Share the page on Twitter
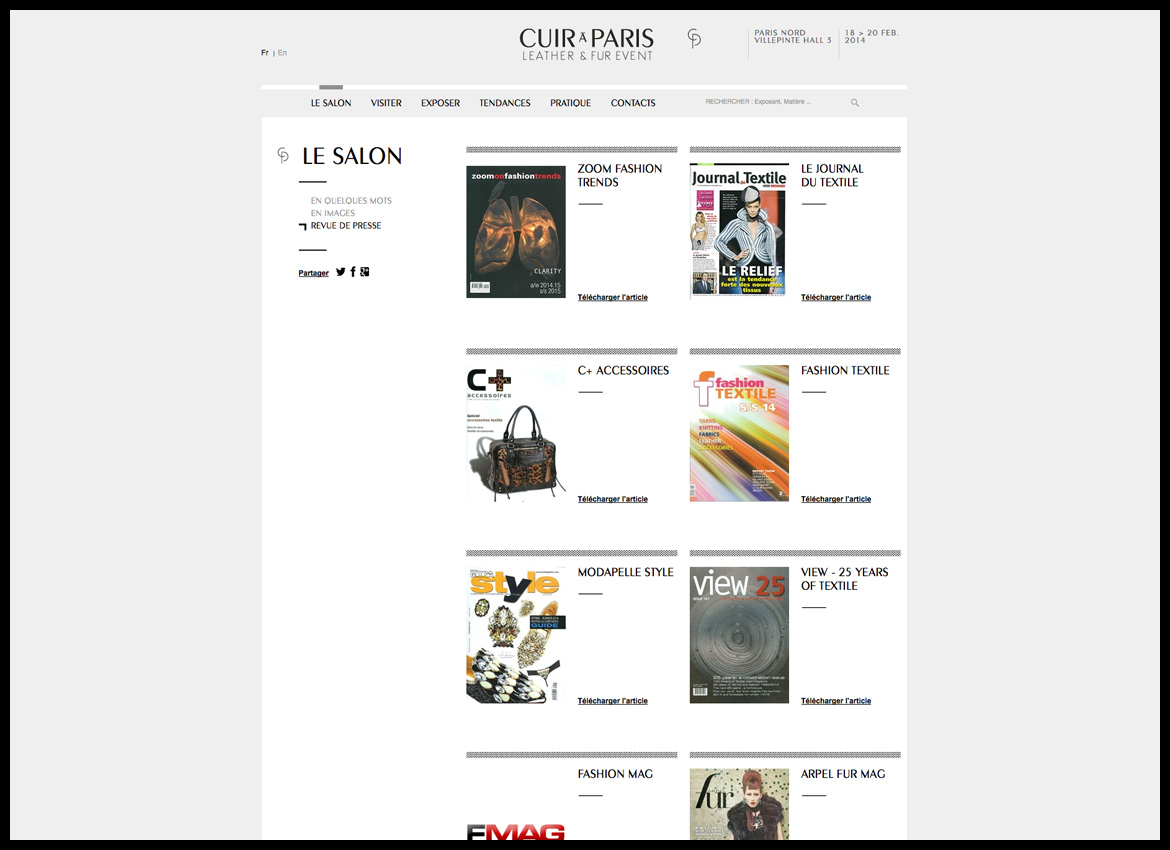 click(340, 272)
